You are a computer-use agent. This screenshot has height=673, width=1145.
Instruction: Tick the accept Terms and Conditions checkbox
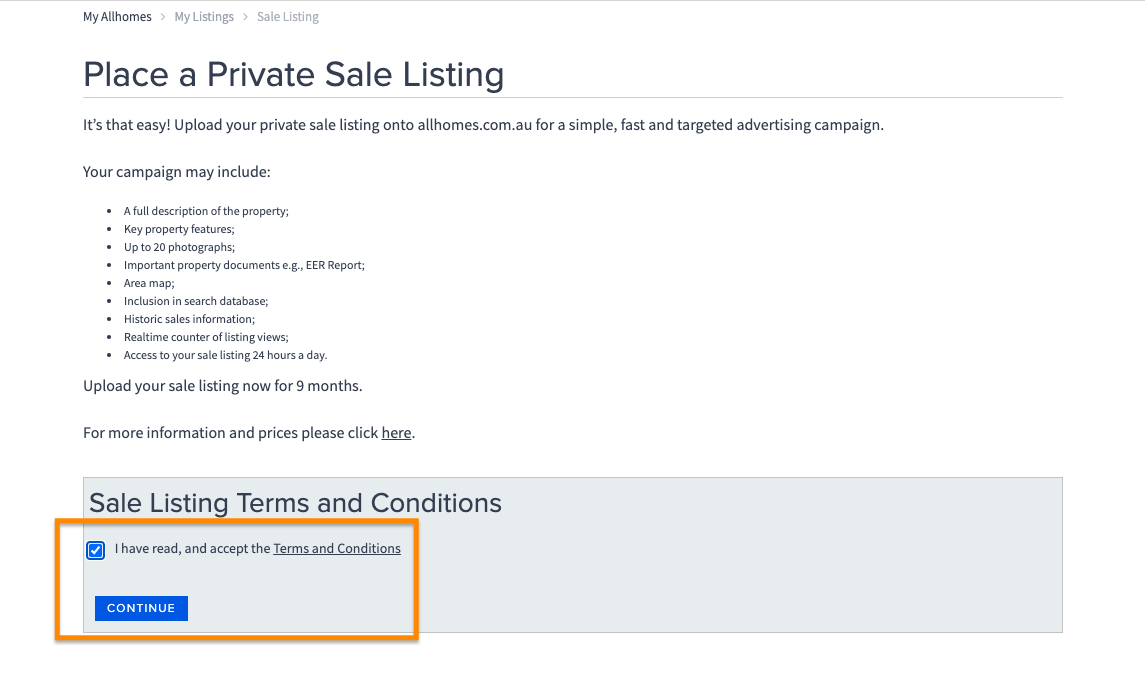(96, 550)
